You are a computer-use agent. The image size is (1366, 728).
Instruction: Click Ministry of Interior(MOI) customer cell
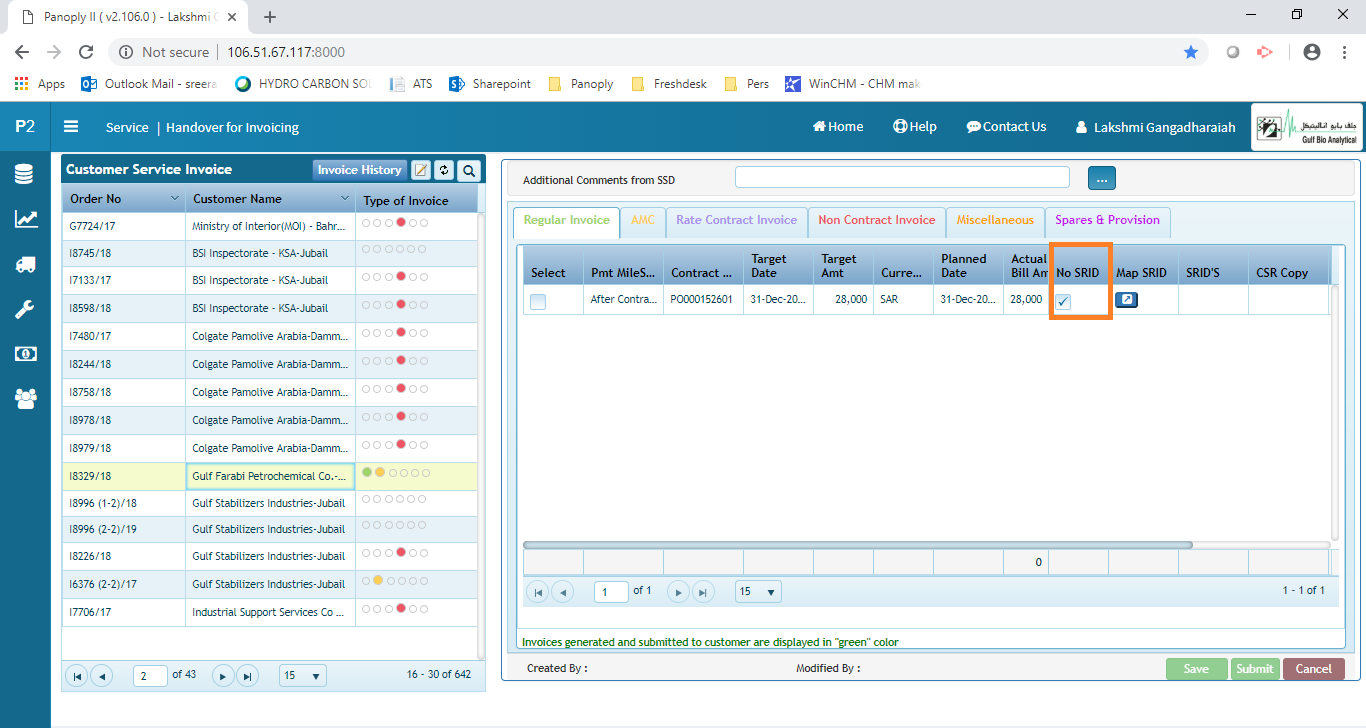point(270,226)
